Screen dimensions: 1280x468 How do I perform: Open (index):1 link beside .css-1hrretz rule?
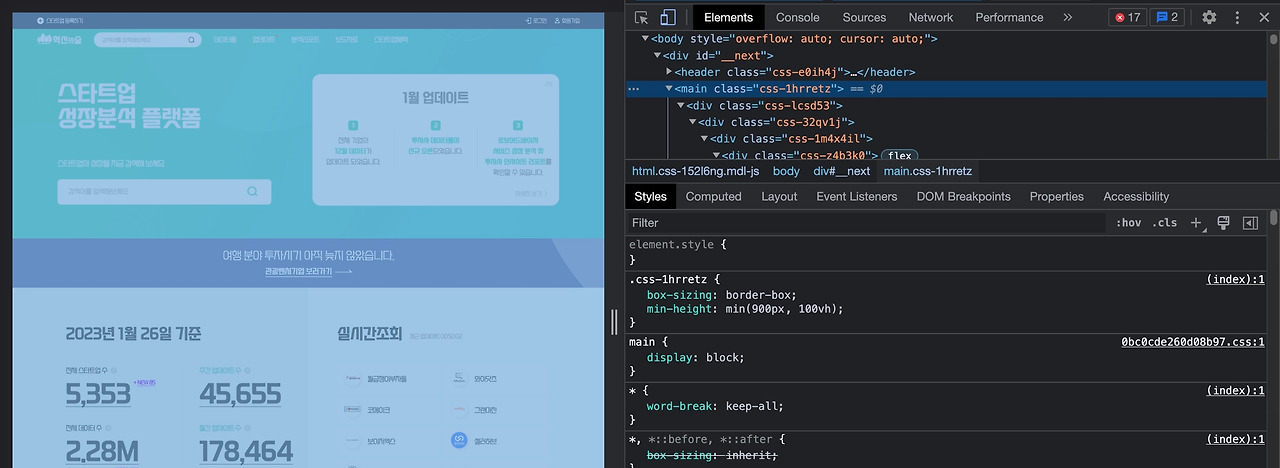(1236, 280)
